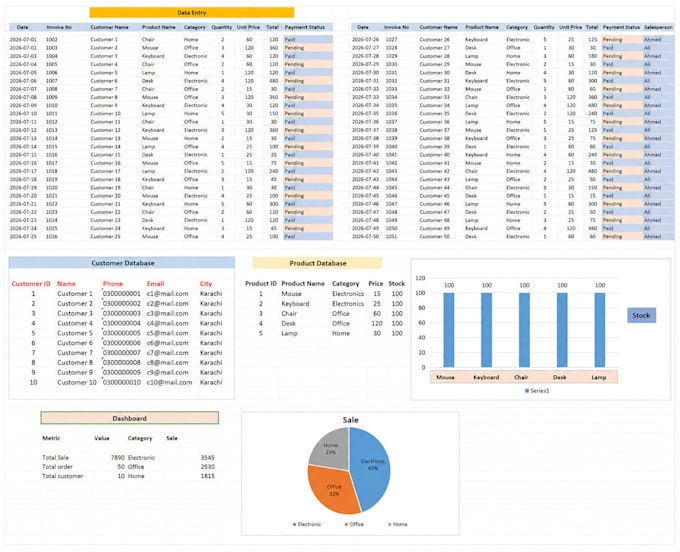Select the Sale pie chart title
Viewport: 680px width, 552px height.
(350, 420)
